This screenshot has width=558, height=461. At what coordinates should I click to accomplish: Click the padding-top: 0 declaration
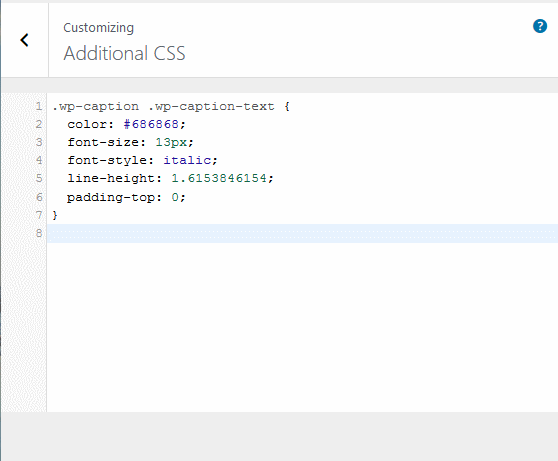pos(126,197)
